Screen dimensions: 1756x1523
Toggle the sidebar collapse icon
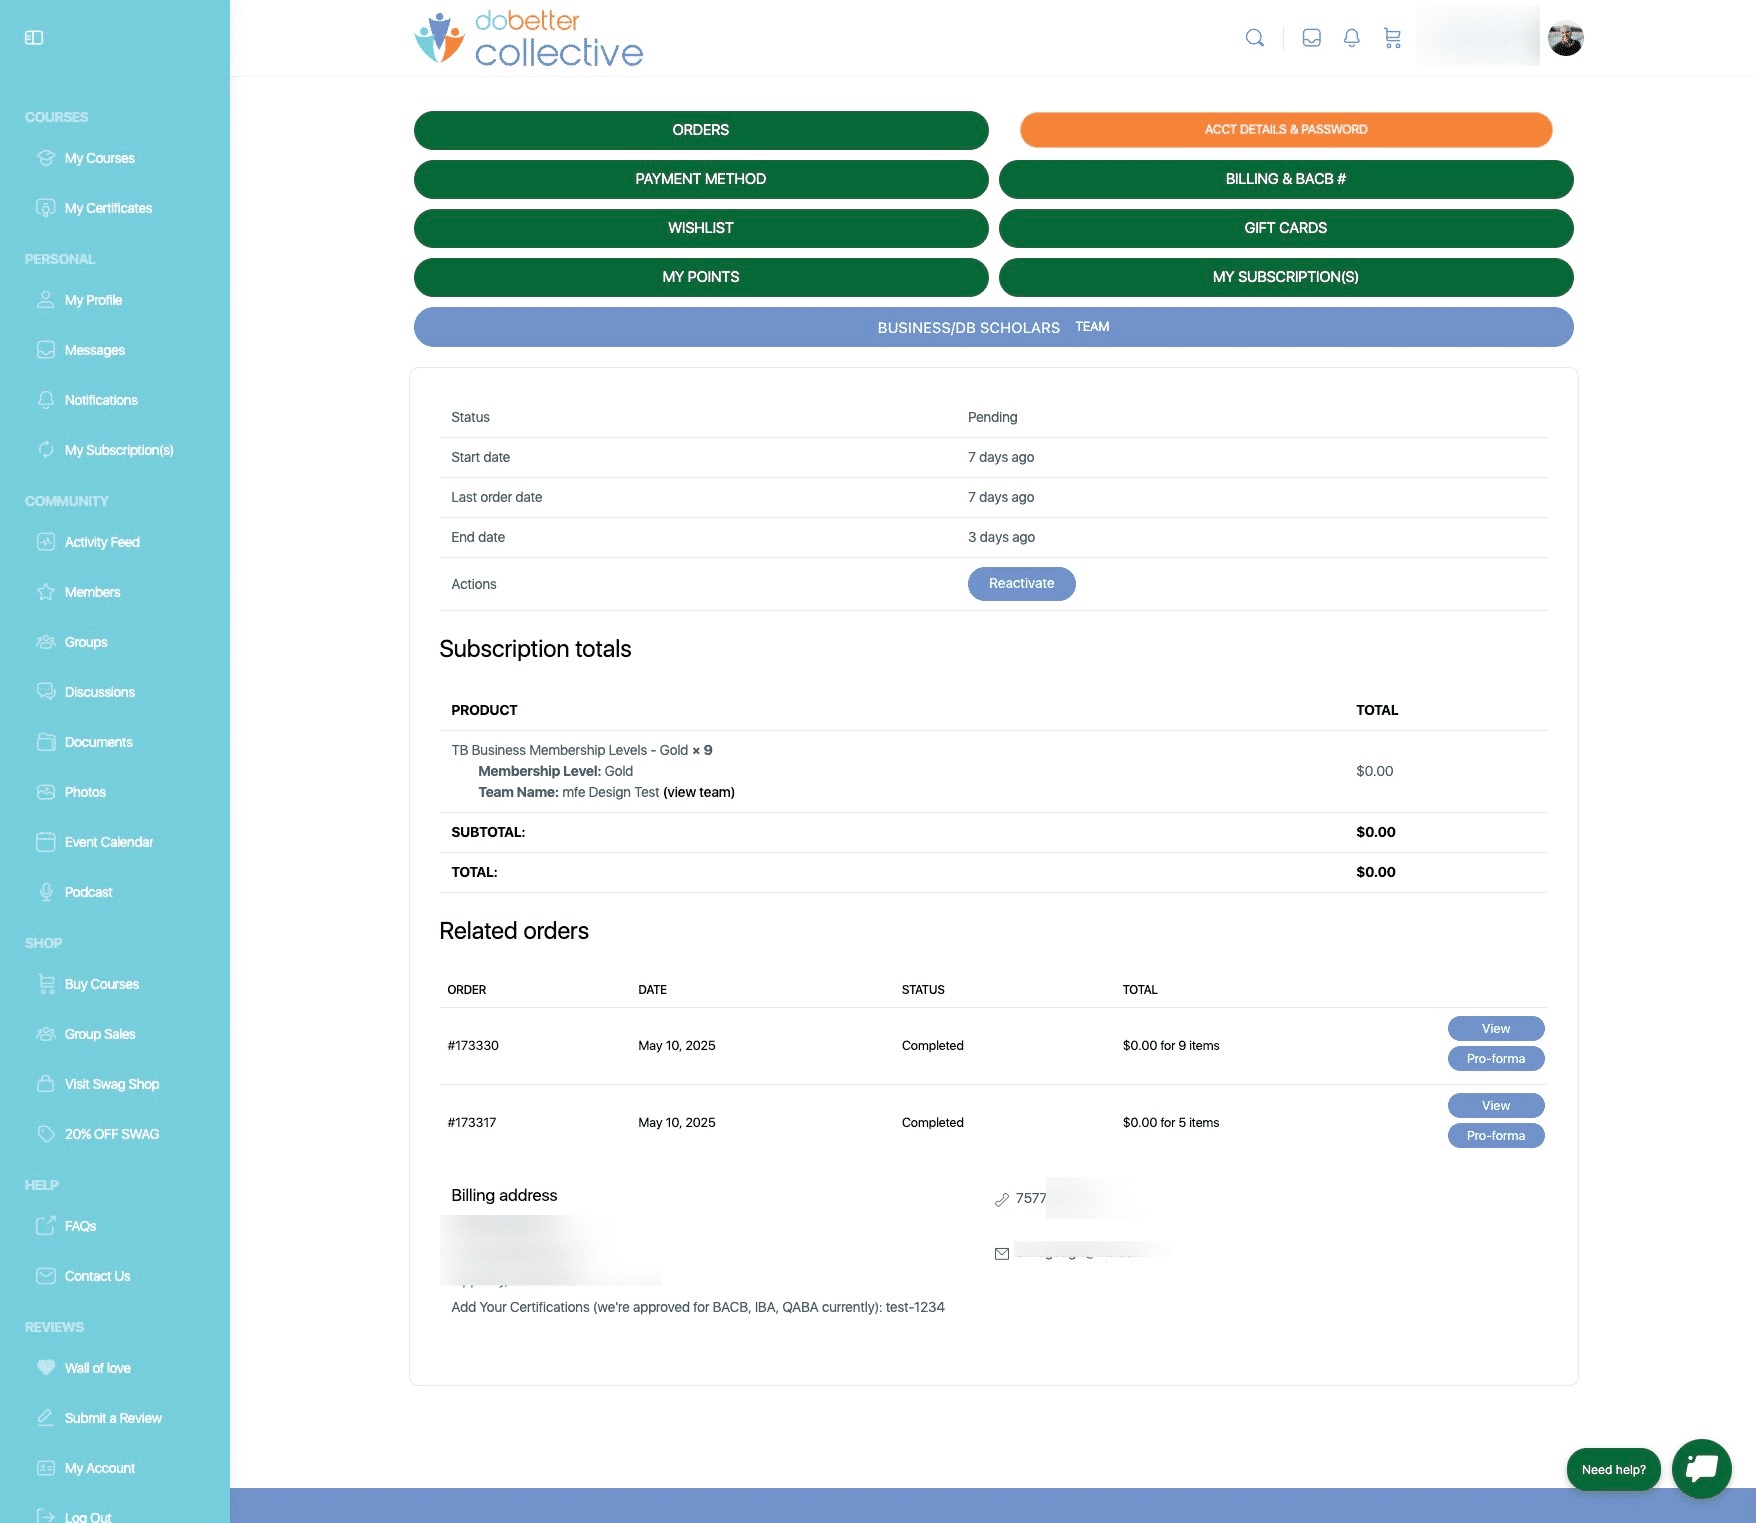point(34,37)
